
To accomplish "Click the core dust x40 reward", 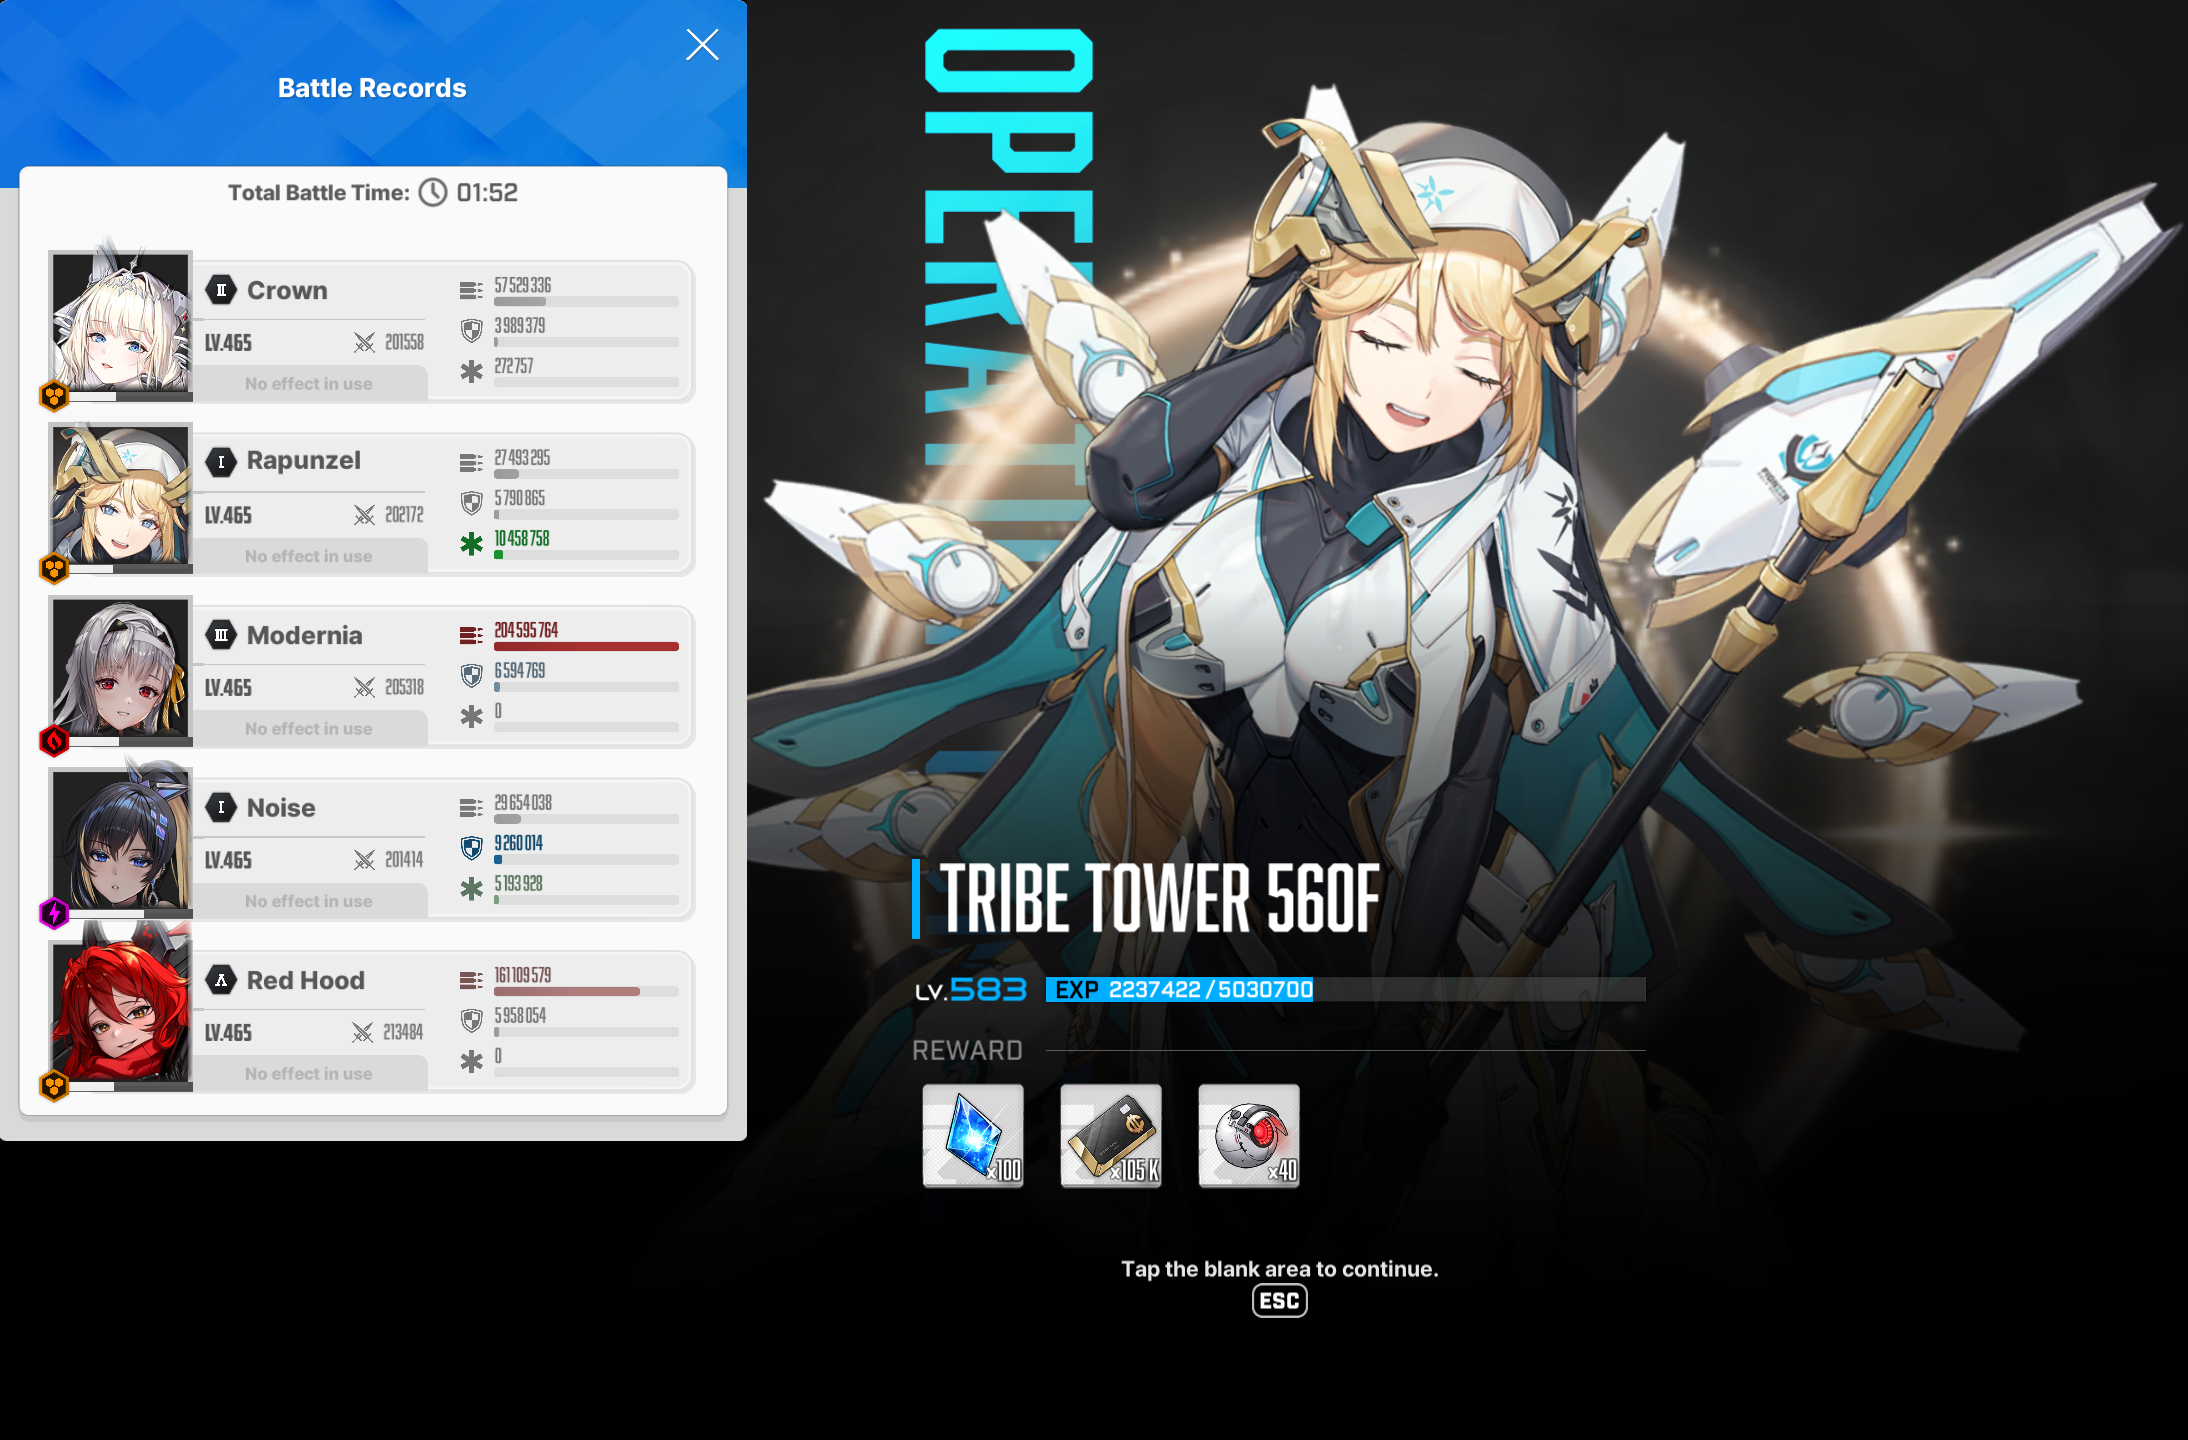I will pos(1249,1136).
